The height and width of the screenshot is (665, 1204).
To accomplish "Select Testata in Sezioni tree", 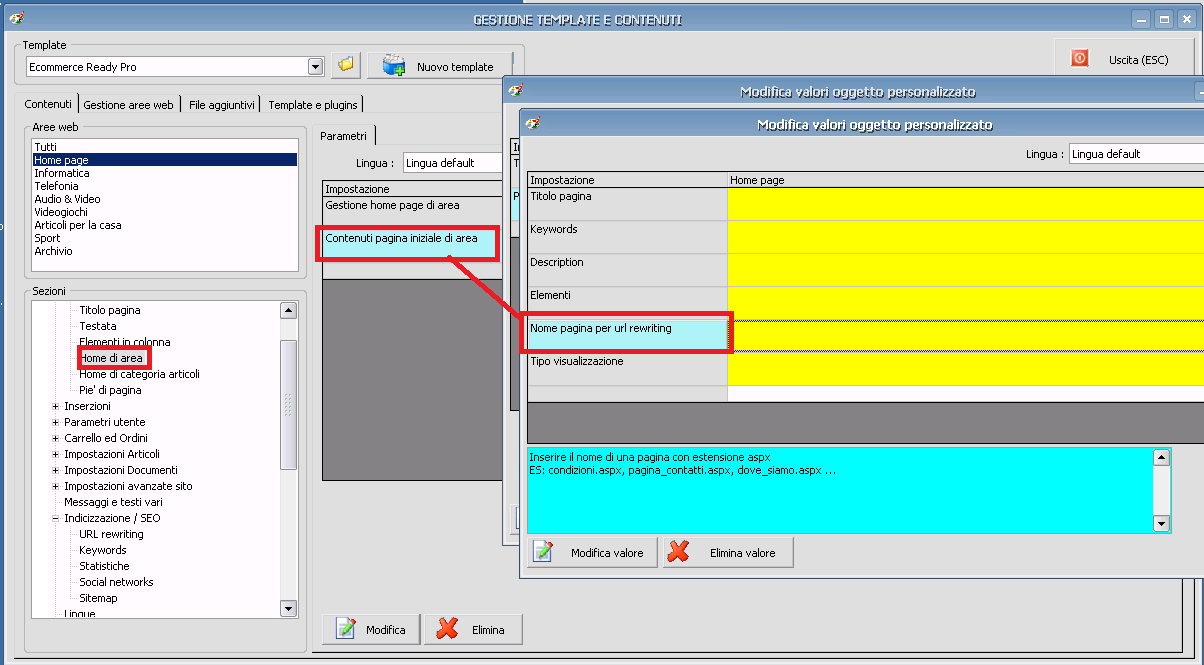I will (98, 326).
